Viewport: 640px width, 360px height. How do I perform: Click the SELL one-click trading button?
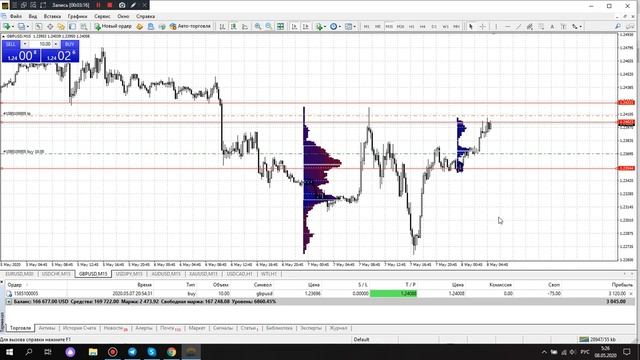click(11, 44)
